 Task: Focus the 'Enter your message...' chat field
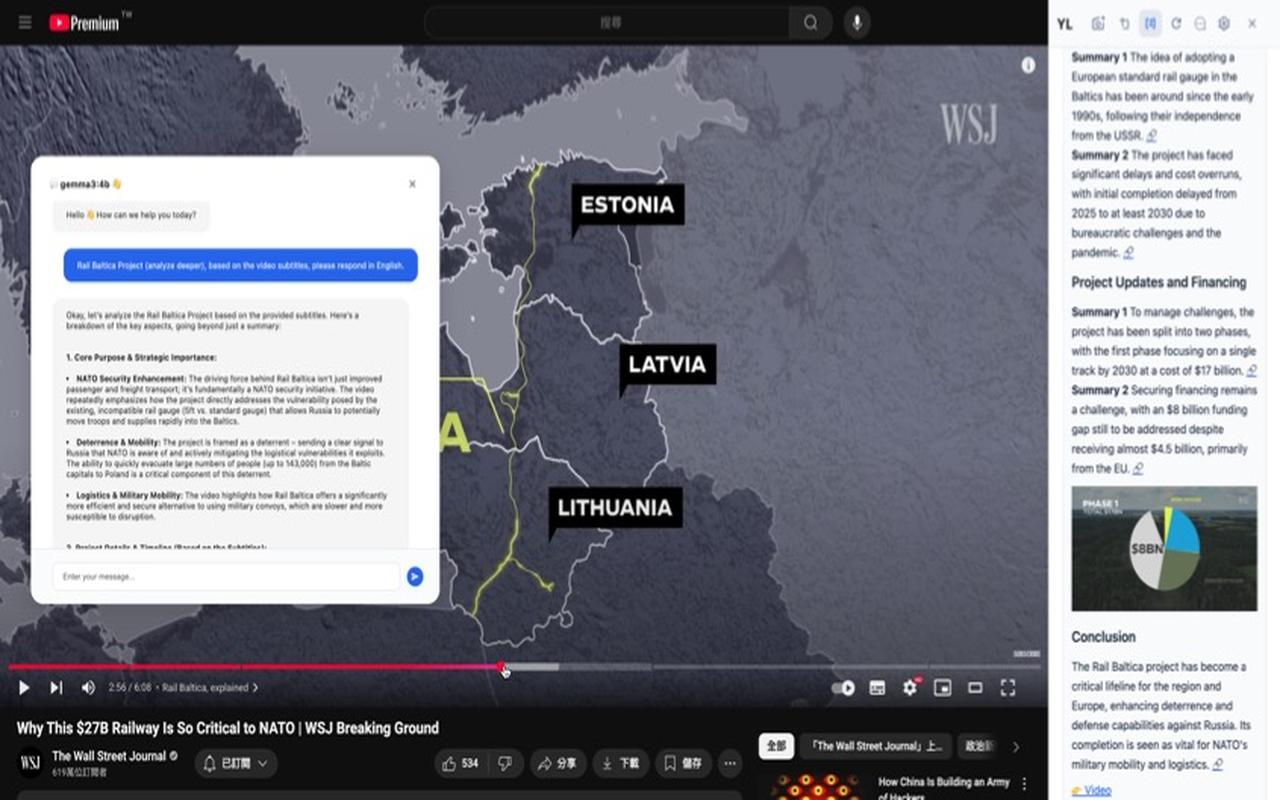pyautogui.click(x=226, y=576)
